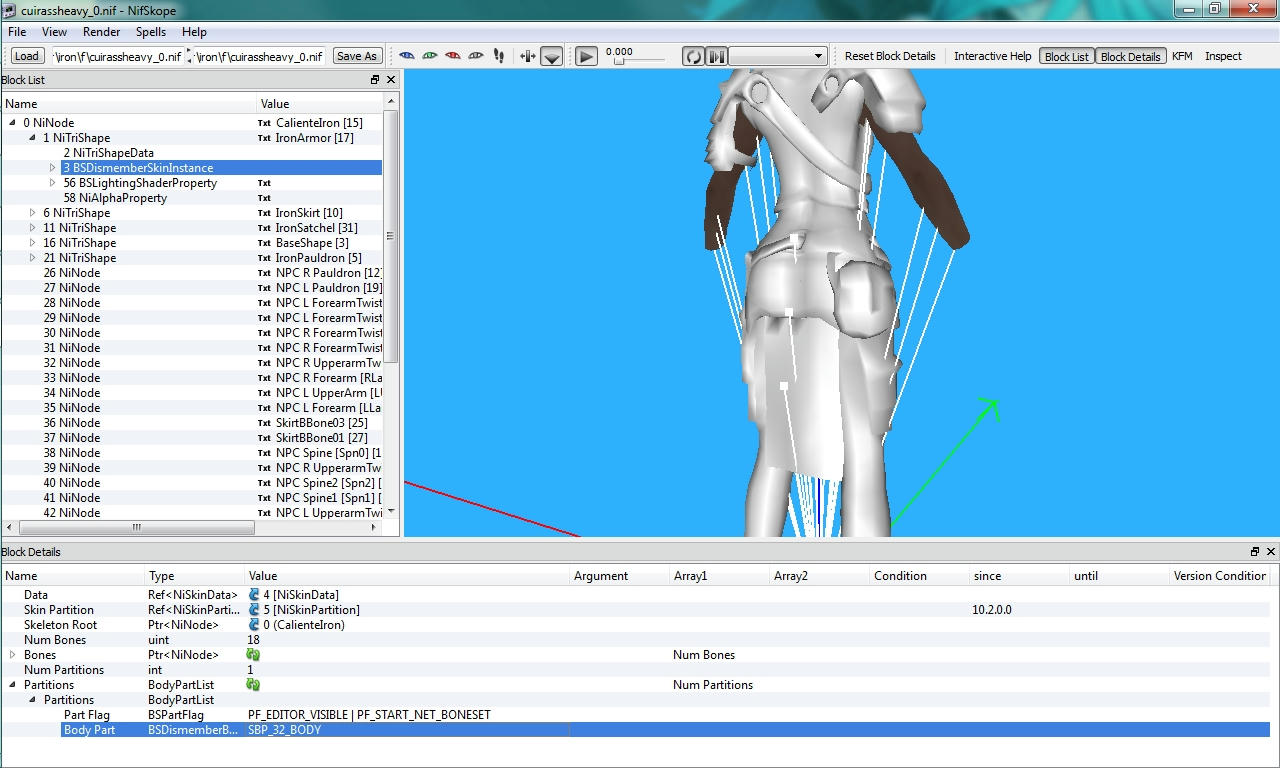Click the save file path field

tap(259, 56)
